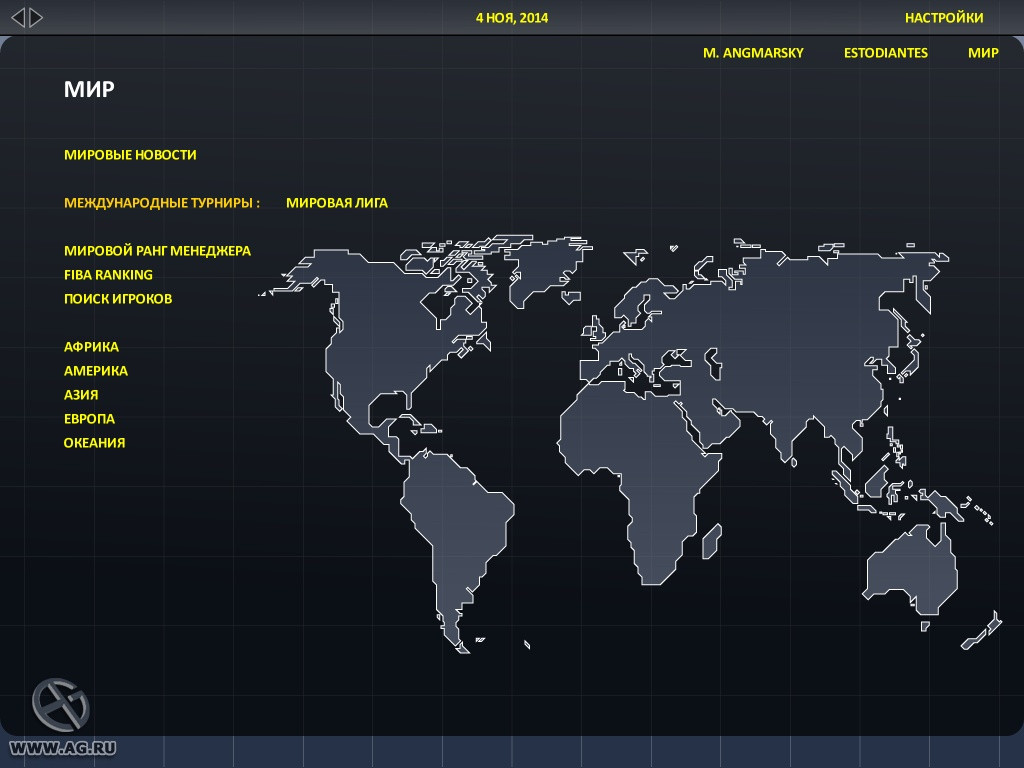Click the МЕЖДУНАРОДНЫЕ ТУРНИРЫ label
This screenshot has height=768, width=1024.
pos(161,203)
